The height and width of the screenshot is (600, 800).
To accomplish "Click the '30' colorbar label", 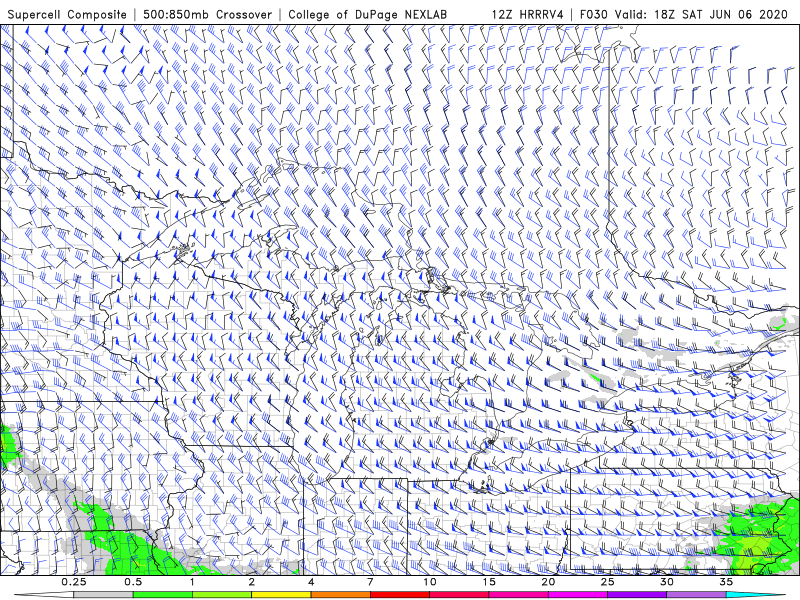I will [667, 582].
